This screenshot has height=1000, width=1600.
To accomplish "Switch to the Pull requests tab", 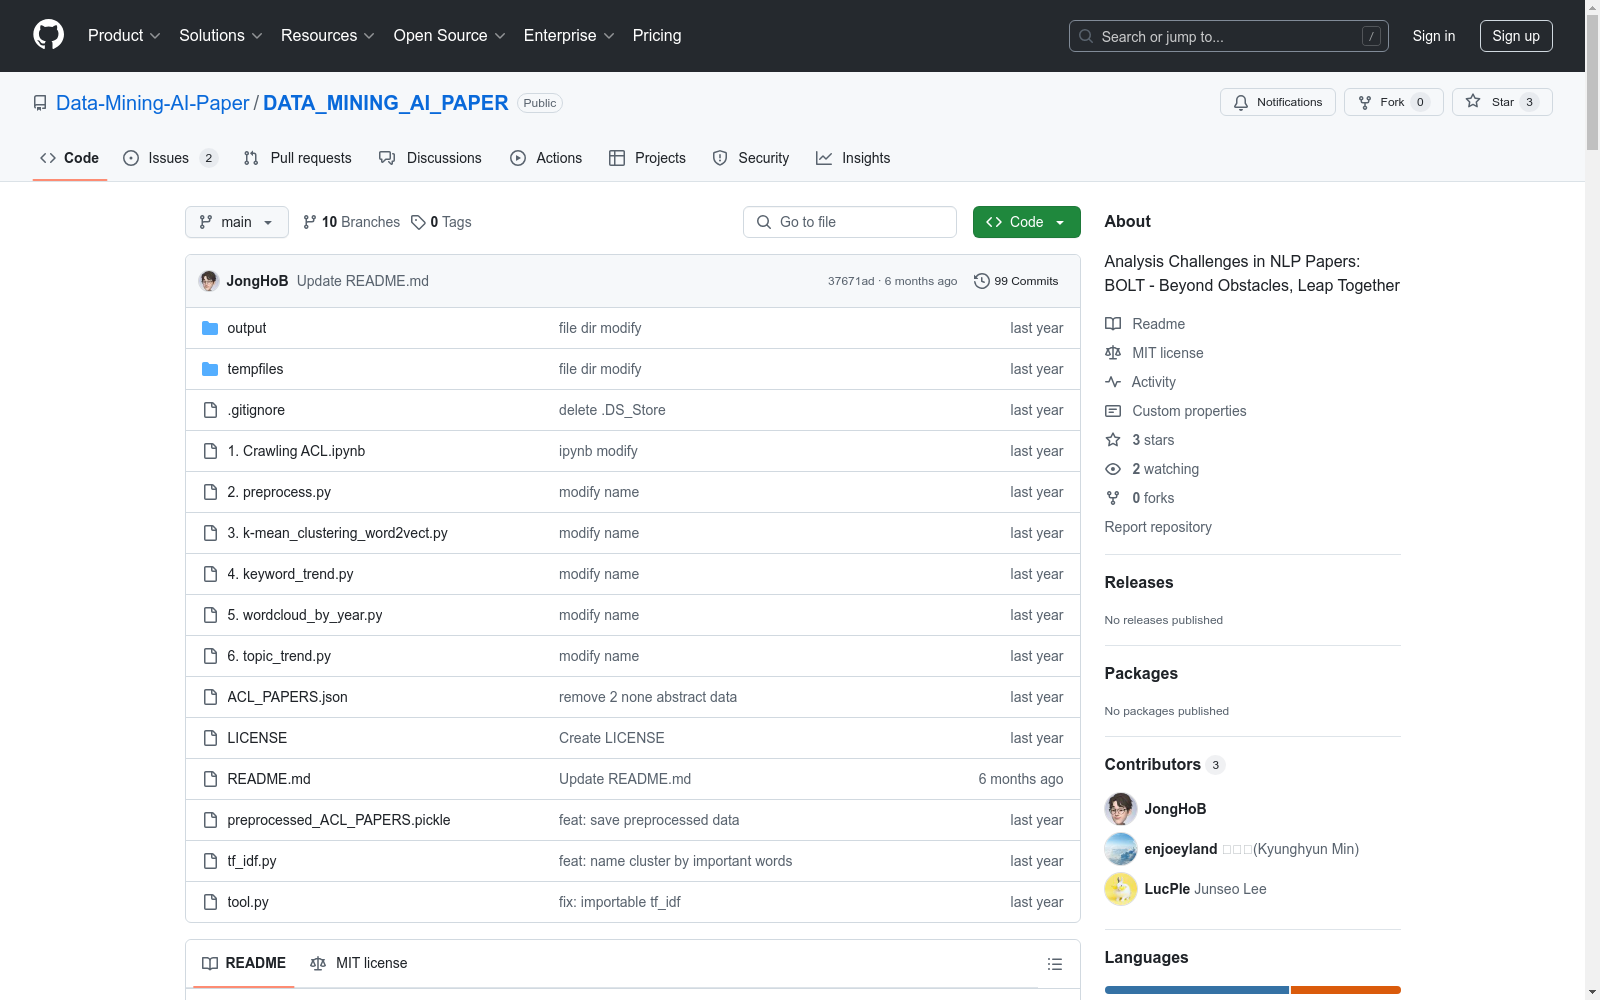I will (x=298, y=158).
